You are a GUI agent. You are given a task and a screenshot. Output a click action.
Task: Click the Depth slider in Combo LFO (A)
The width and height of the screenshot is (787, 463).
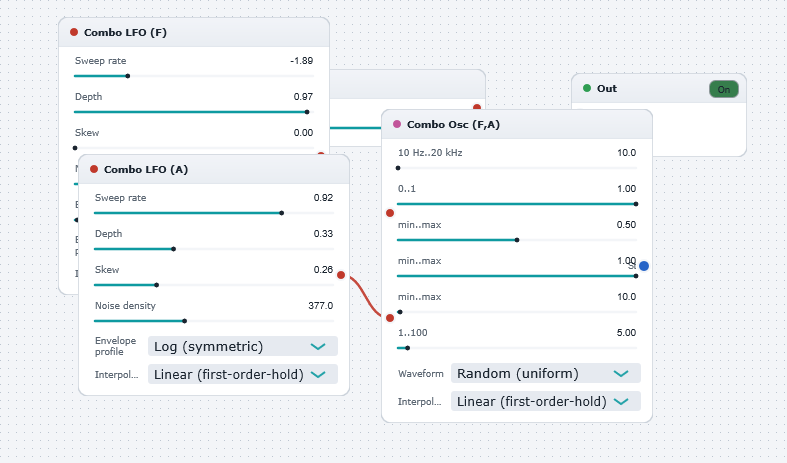click(x=214, y=249)
